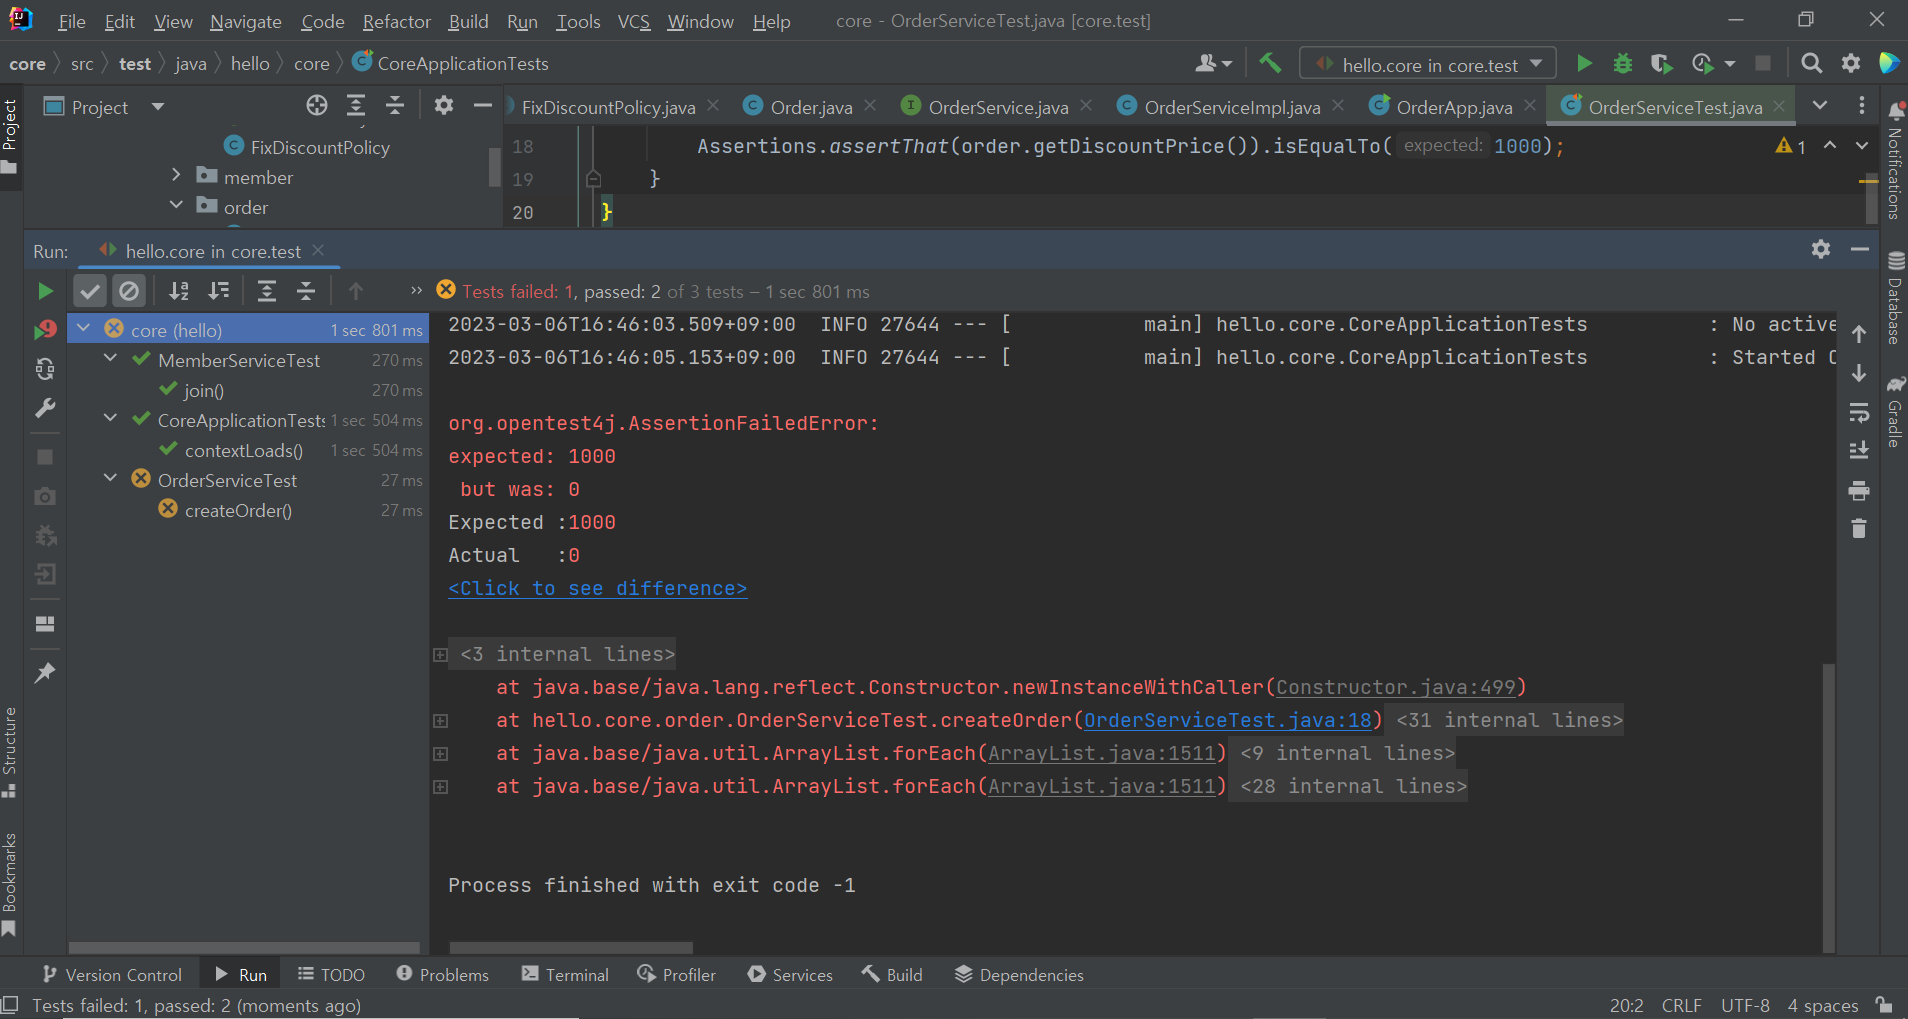Click the Down Stack Trace arrow icon
Image resolution: width=1908 pixels, height=1019 pixels.
tap(1859, 373)
